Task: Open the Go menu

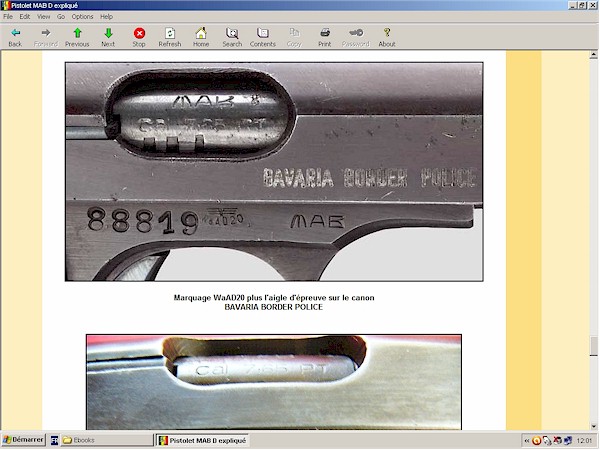Action: 61,16
